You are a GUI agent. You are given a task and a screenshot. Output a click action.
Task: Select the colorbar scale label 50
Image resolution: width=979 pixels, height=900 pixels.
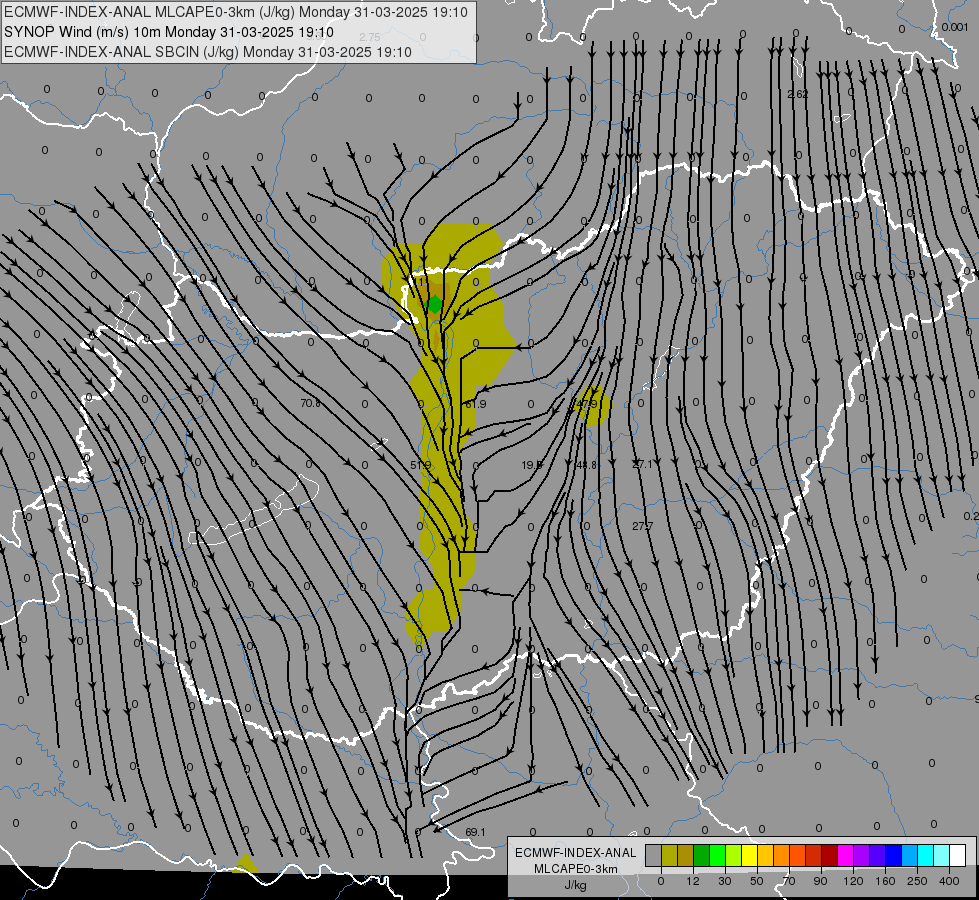(x=757, y=881)
